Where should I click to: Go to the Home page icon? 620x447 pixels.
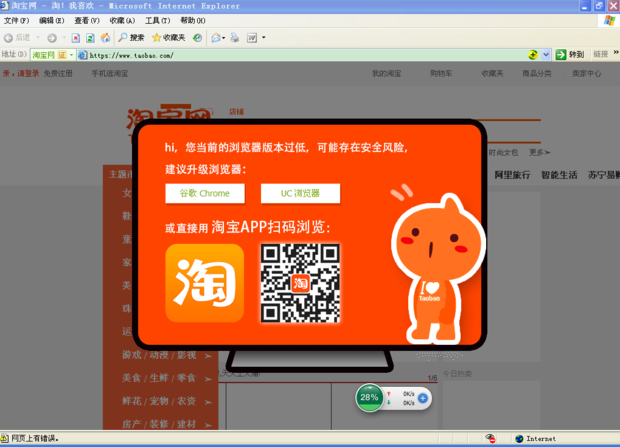tap(105, 38)
